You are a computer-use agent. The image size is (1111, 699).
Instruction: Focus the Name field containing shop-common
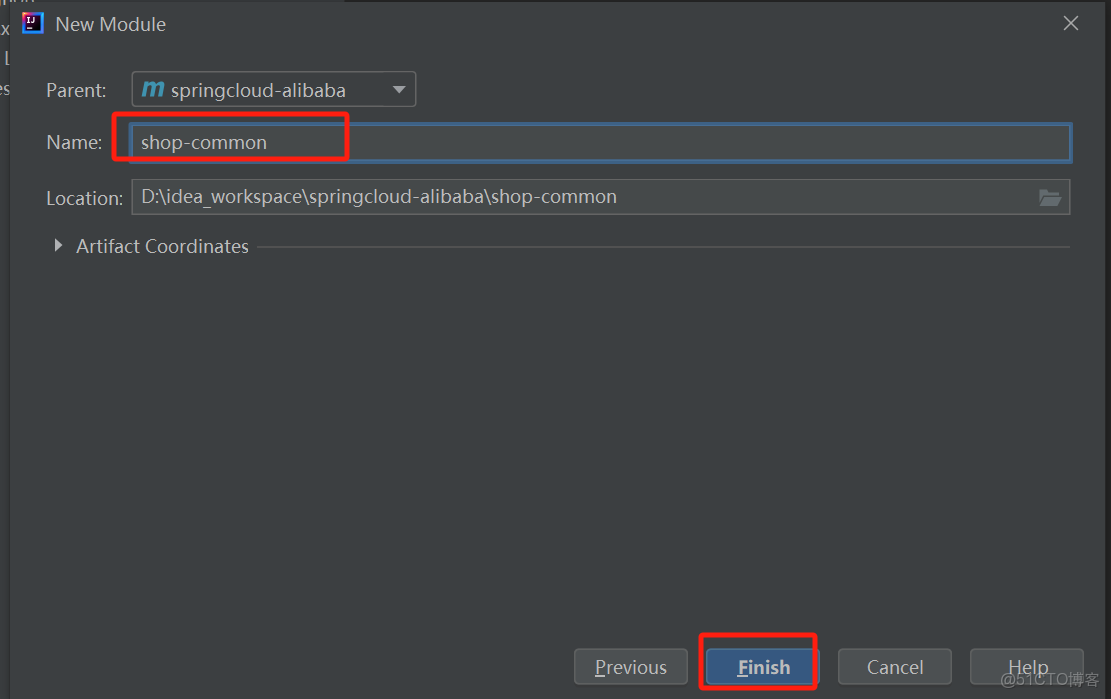click(x=600, y=142)
